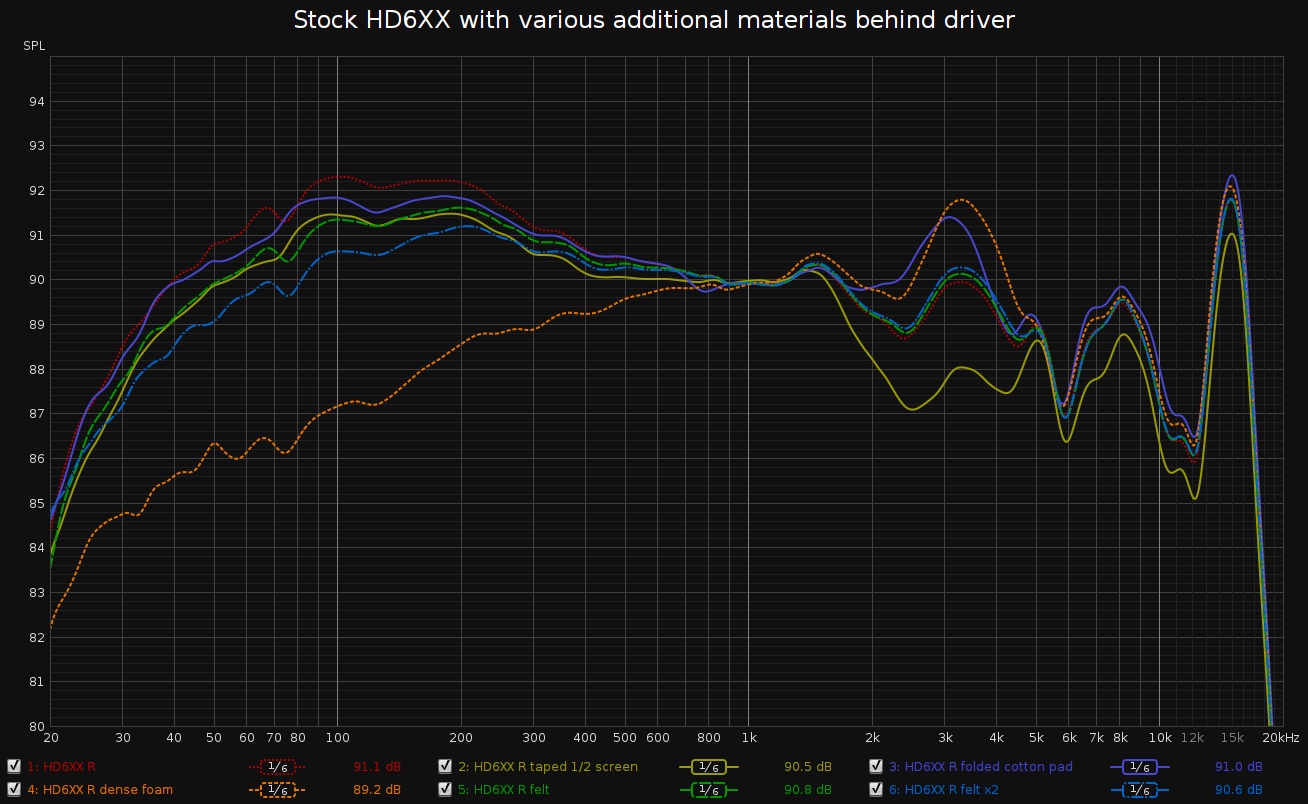Uncheck trace 1 HD6XX R checkbox
The height and width of the screenshot is (804, 1308).
[x=13, y=766]
